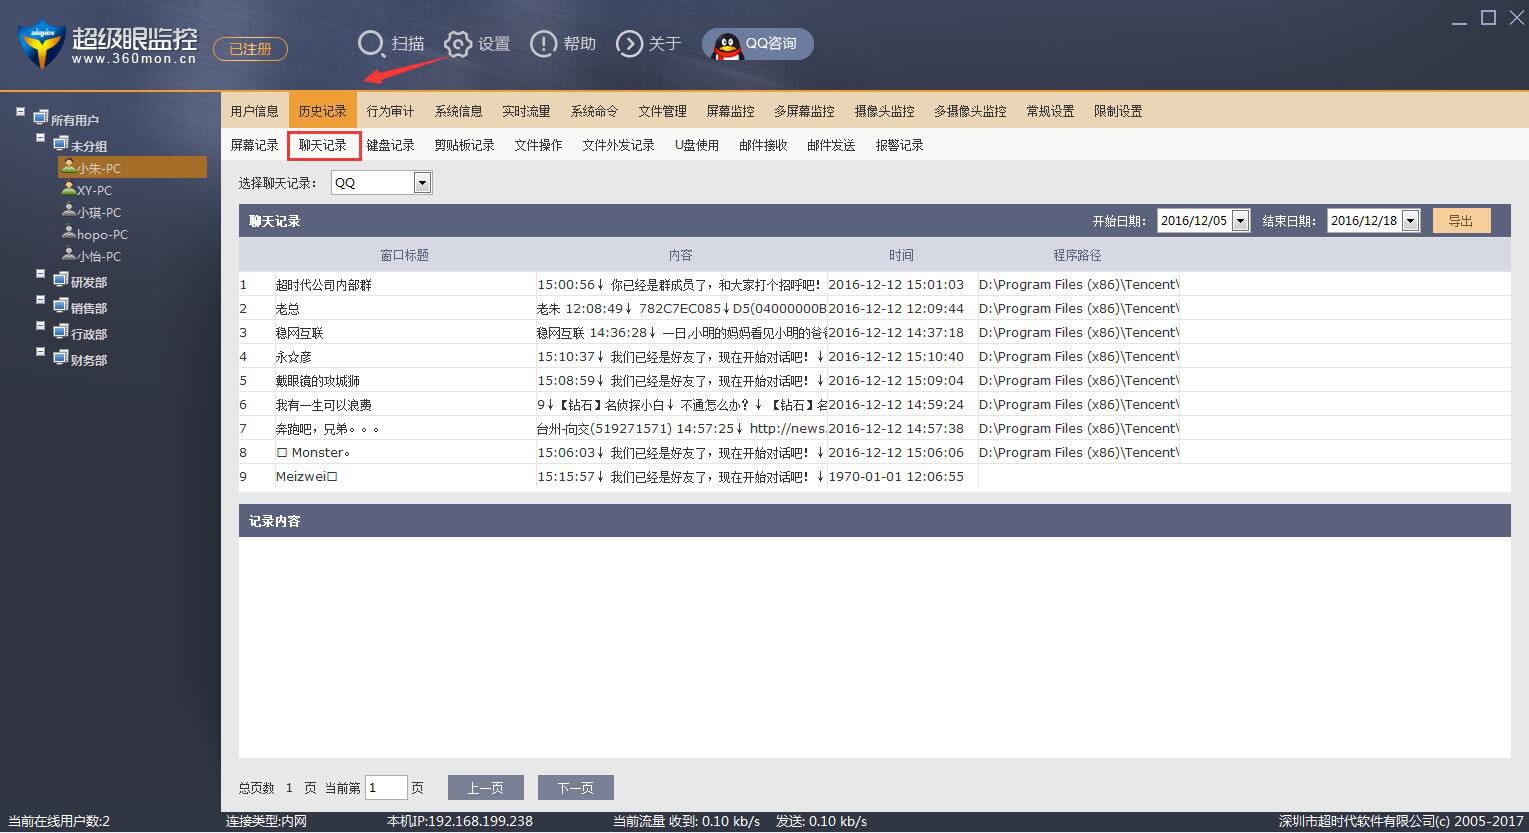Screen dimensions: 1529x833
Task: Switch to the 屏幕监控 tab
Action: click(730, 111)
